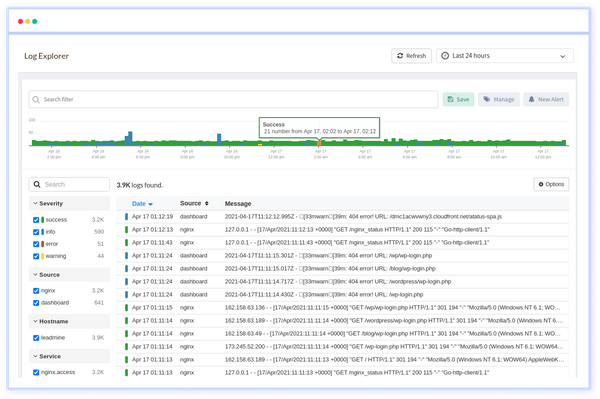Uncheck the leadmine hostname checkbox
600x399 pixels.
coord(36,338)
